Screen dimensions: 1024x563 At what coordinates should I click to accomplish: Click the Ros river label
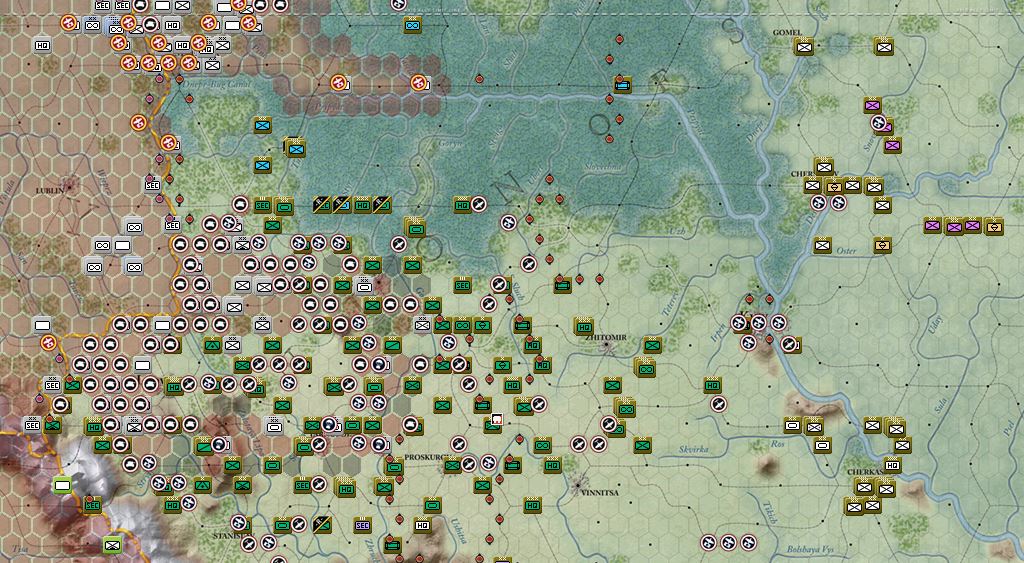[x=777, y=443]
